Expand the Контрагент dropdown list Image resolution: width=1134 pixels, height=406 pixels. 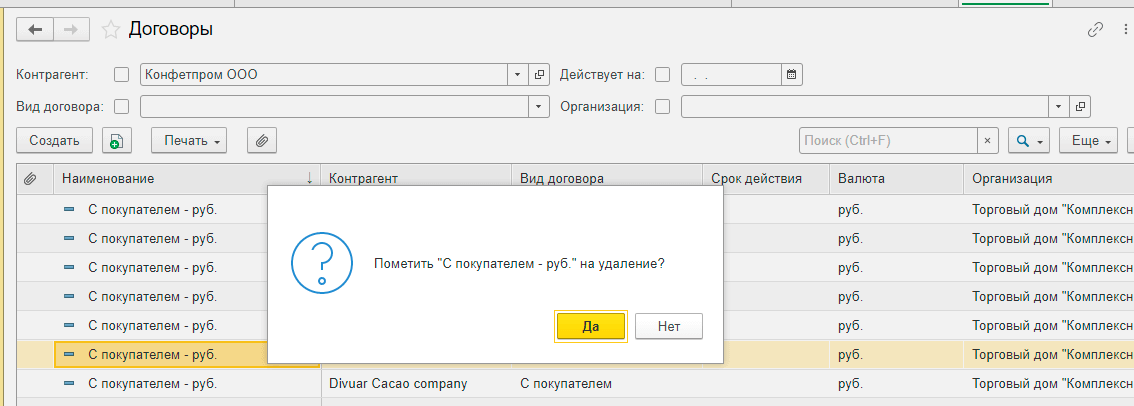[x=520, y=74]
